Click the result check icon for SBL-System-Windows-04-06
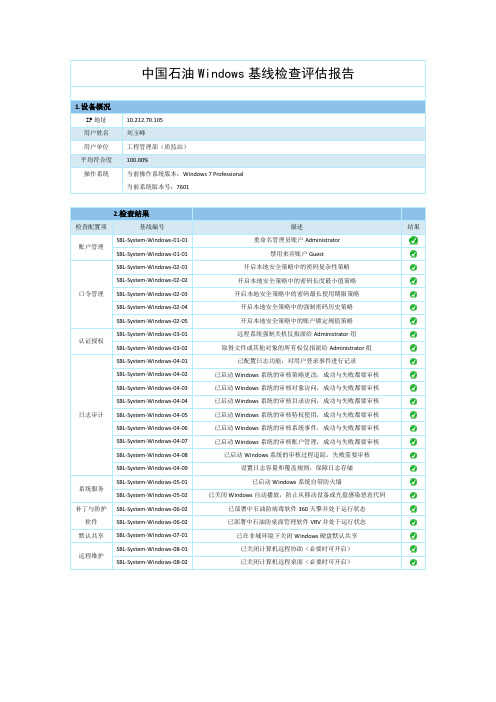 click(413, 428)
